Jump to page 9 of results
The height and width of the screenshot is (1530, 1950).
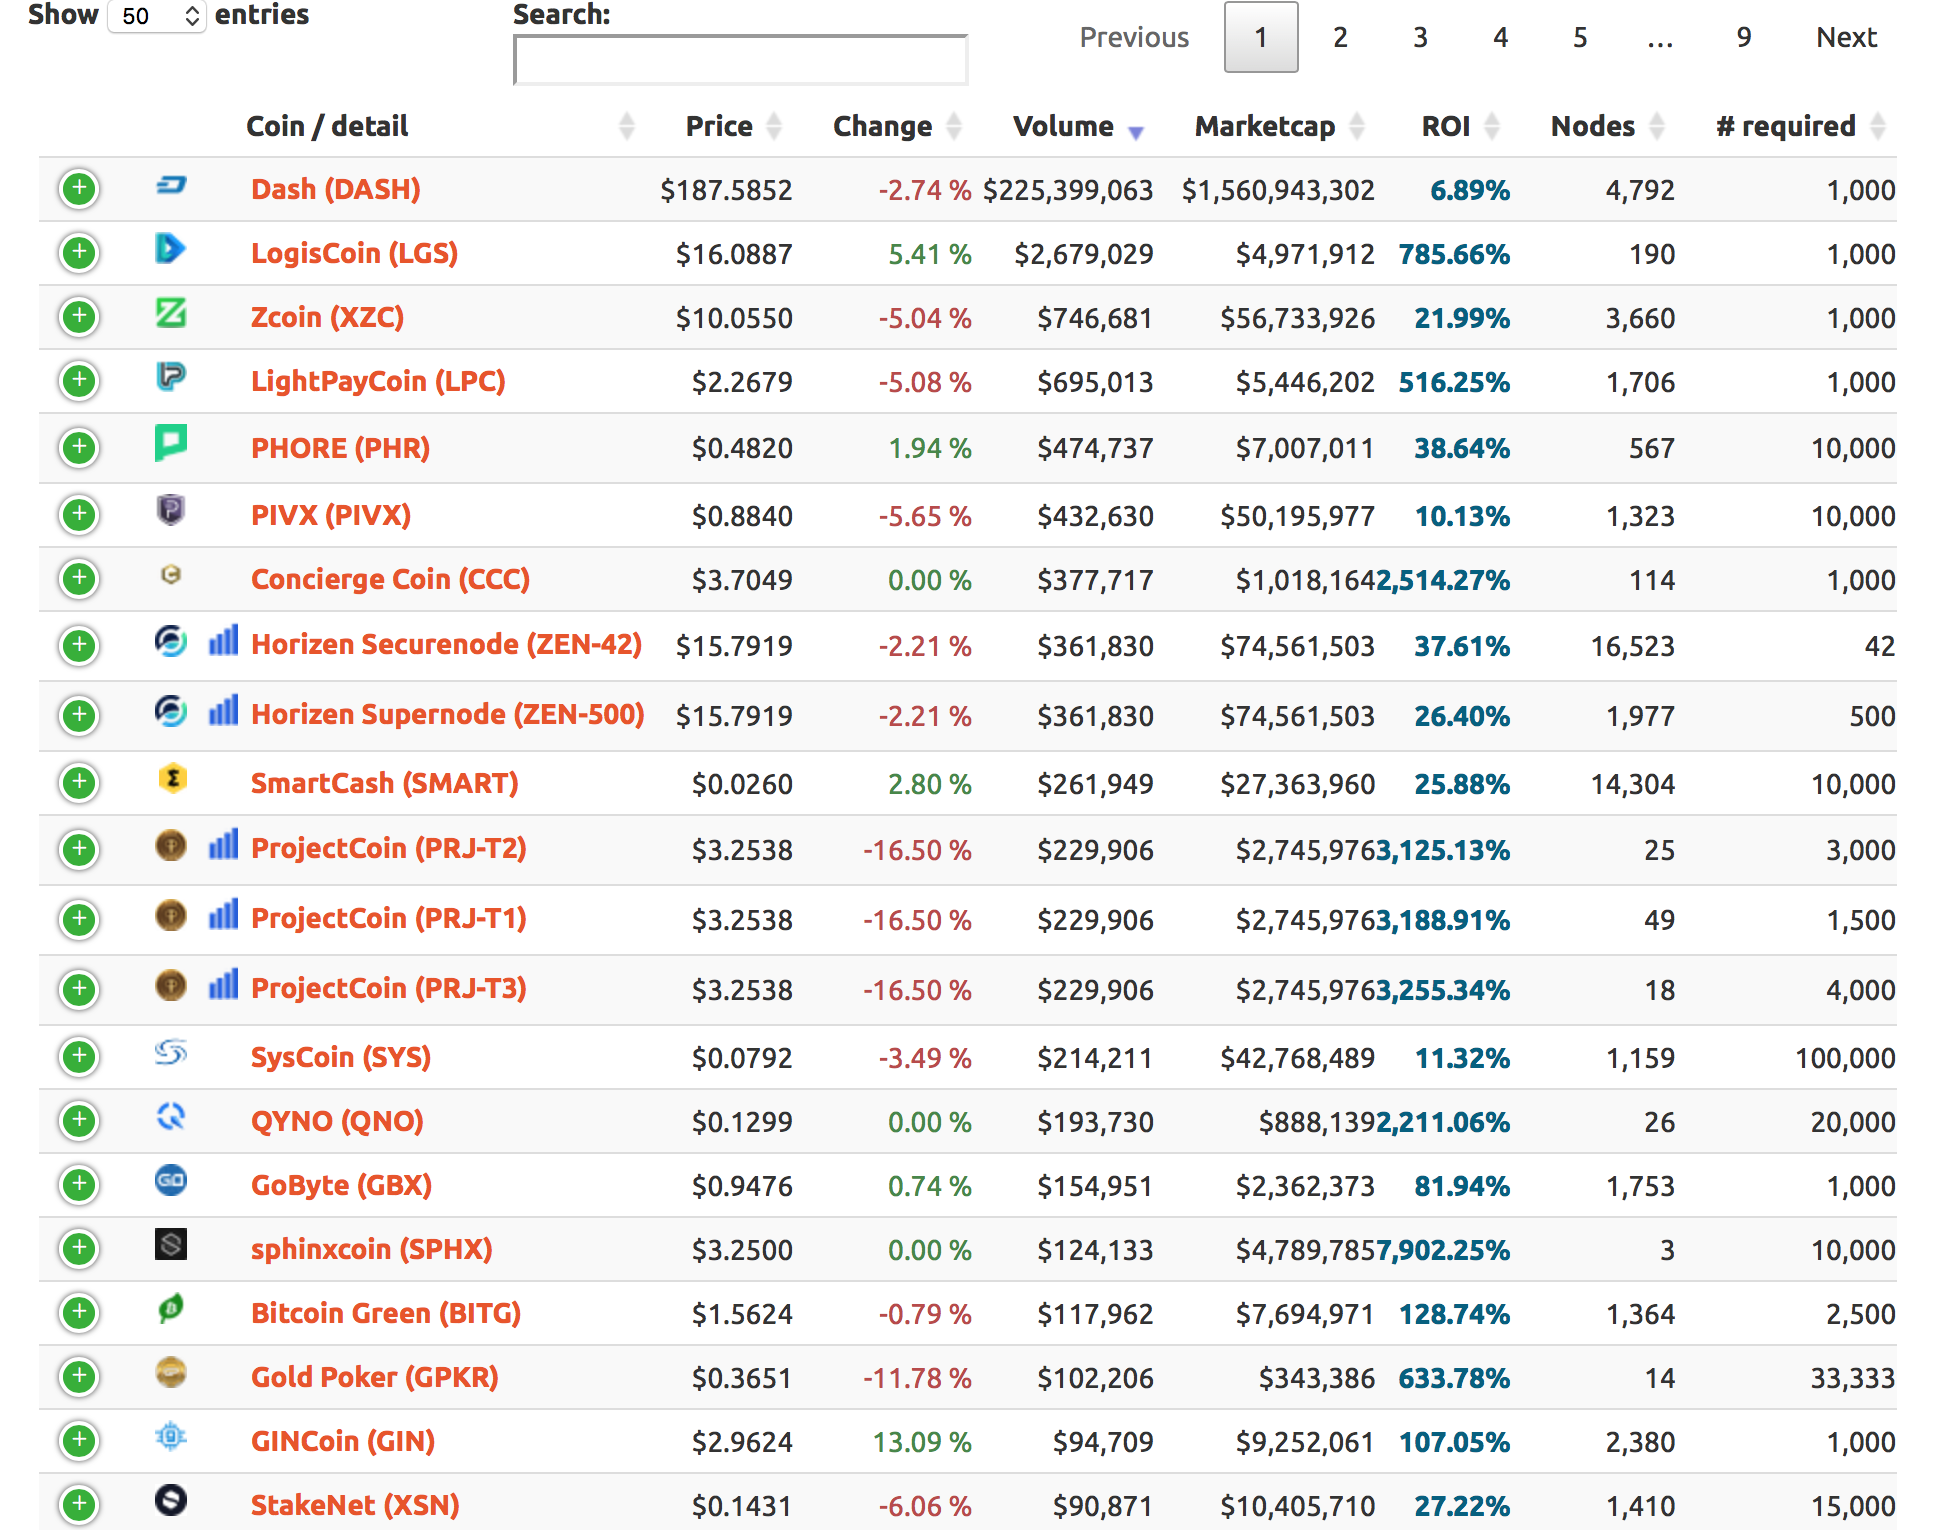(x=1743, y=38)
